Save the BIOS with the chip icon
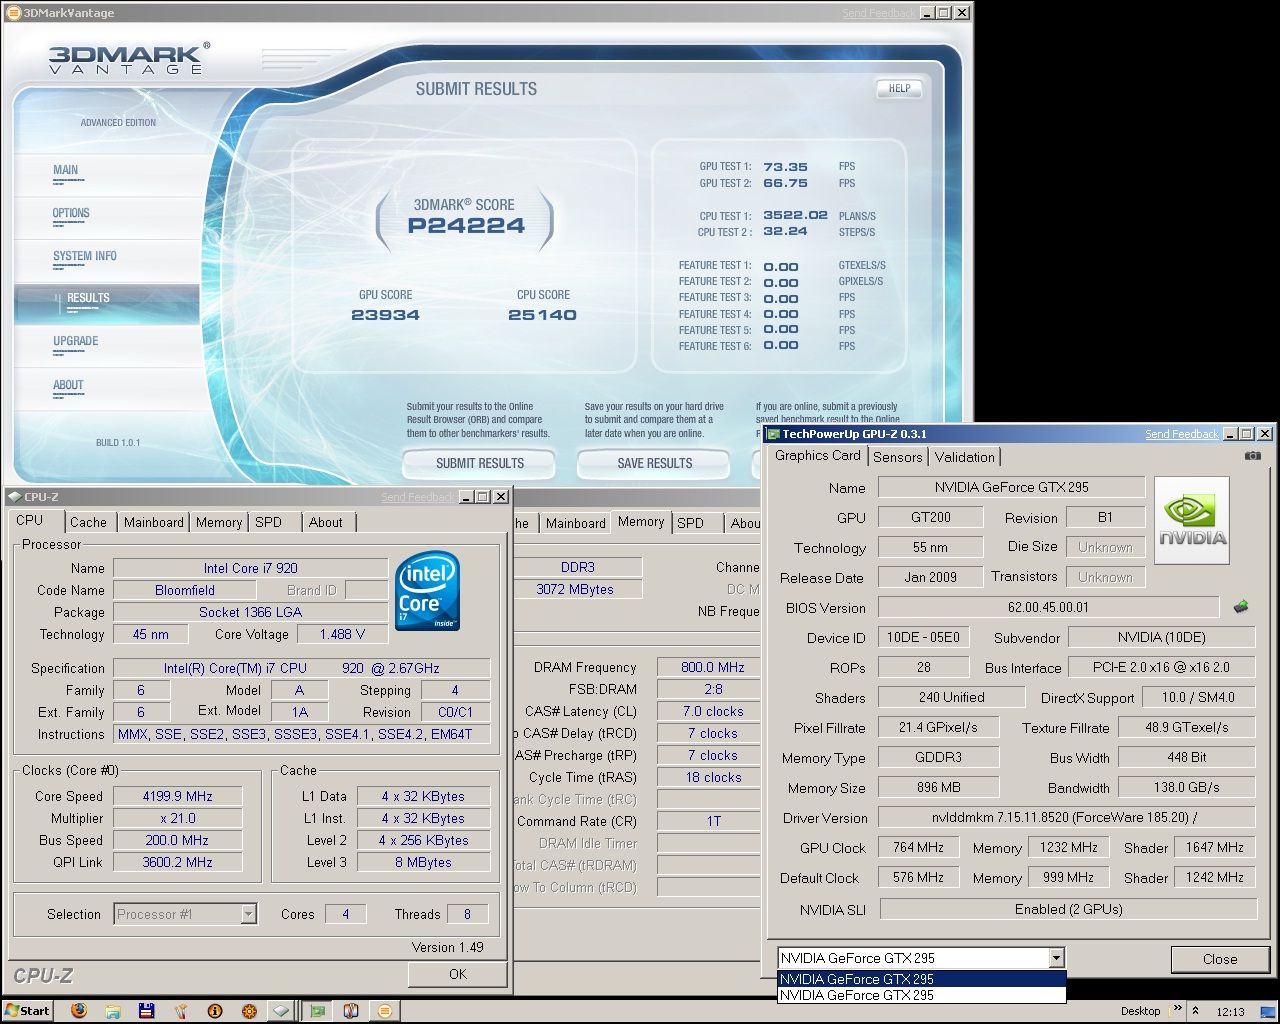The image size is (1280, 1024). [1241, 607]
